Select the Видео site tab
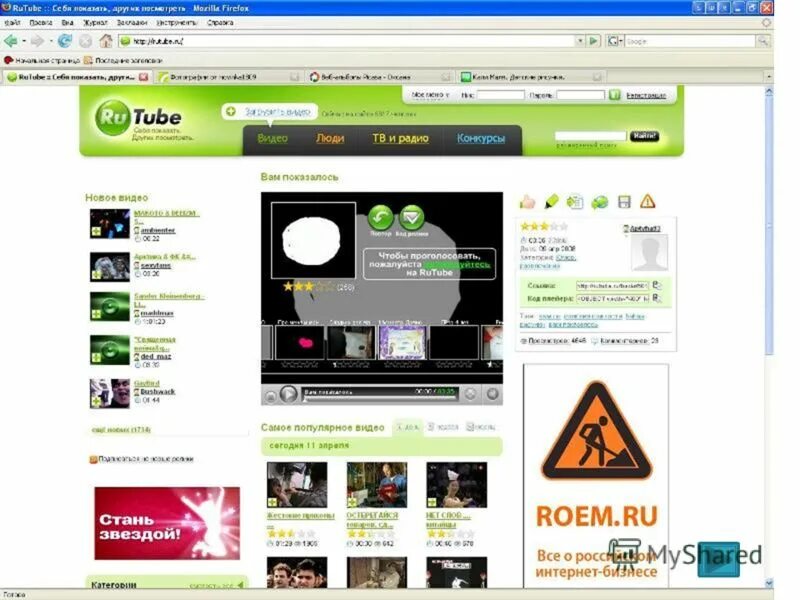 click(272, 138)
